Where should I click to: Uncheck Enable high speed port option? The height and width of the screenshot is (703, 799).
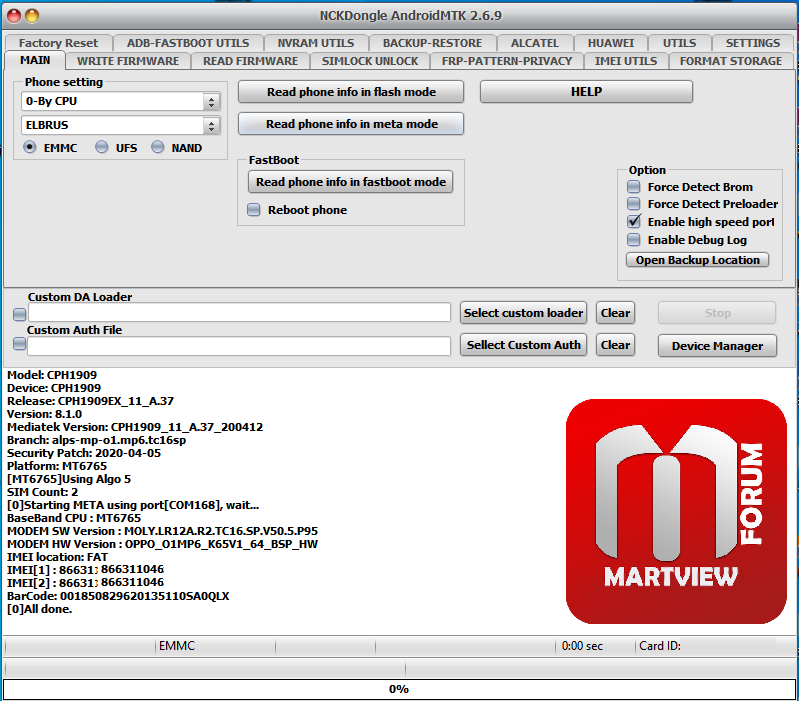[x=633, y=222]
